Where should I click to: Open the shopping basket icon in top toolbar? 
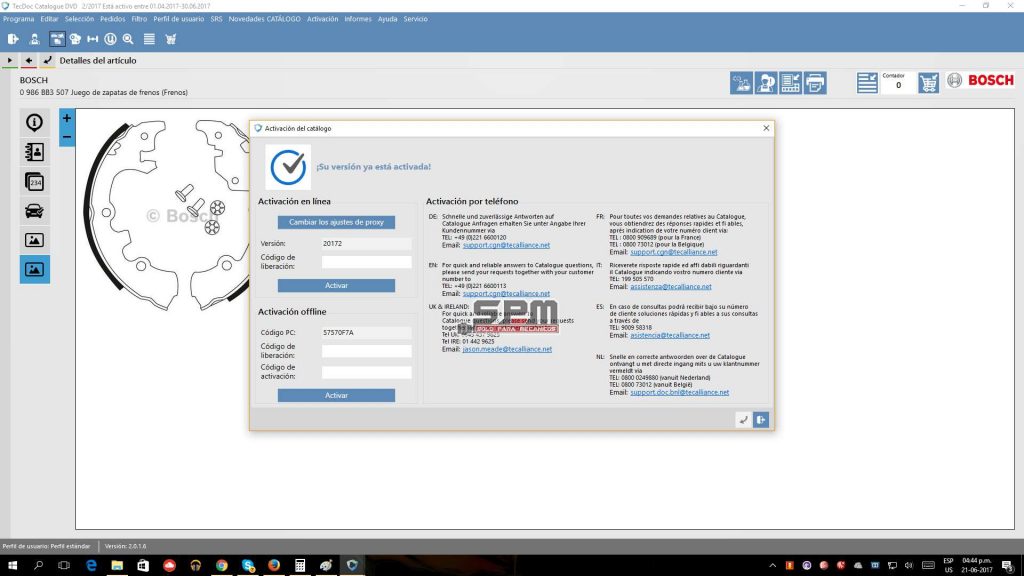pyautogui.click(x=170, y=39)
